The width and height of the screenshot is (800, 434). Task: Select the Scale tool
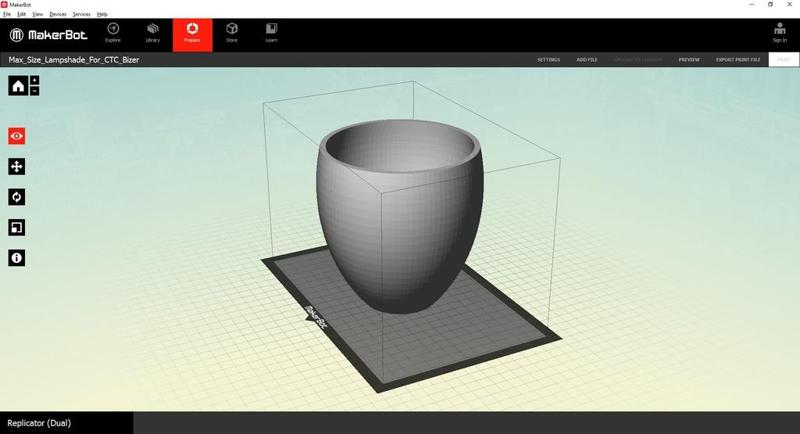tap(16, 227)
